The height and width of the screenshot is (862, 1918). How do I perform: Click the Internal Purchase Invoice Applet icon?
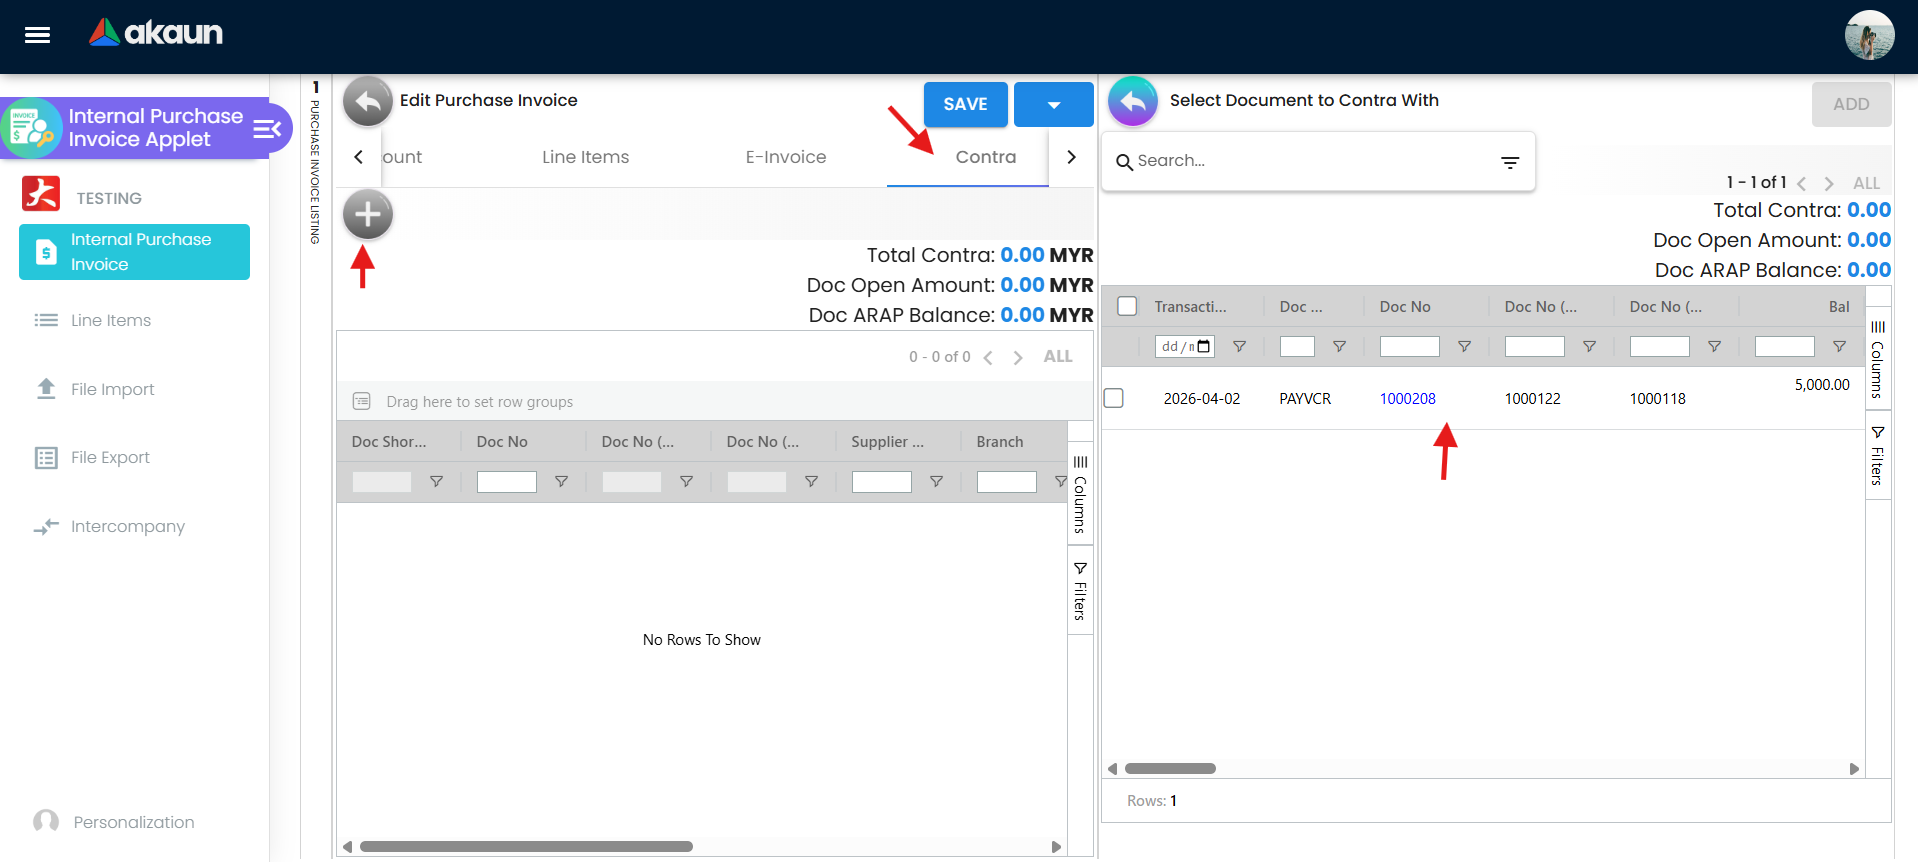coord(32,128)
